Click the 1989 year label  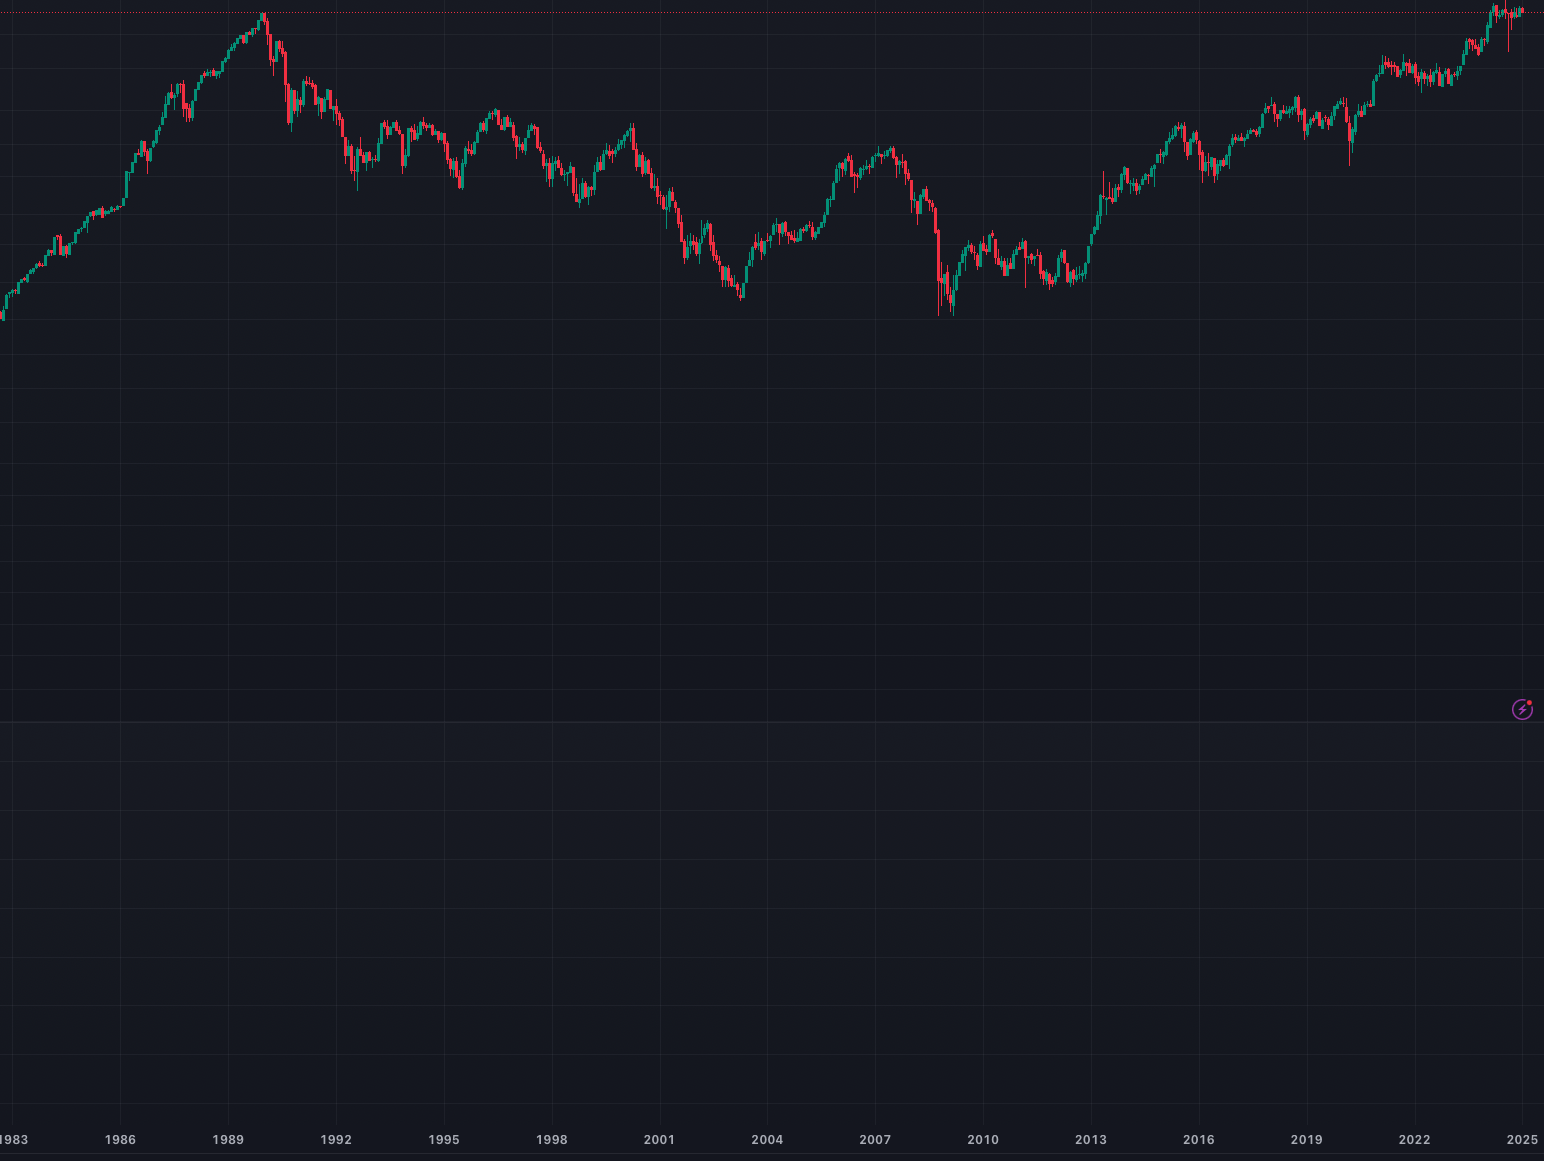[x=229, y=1139]
